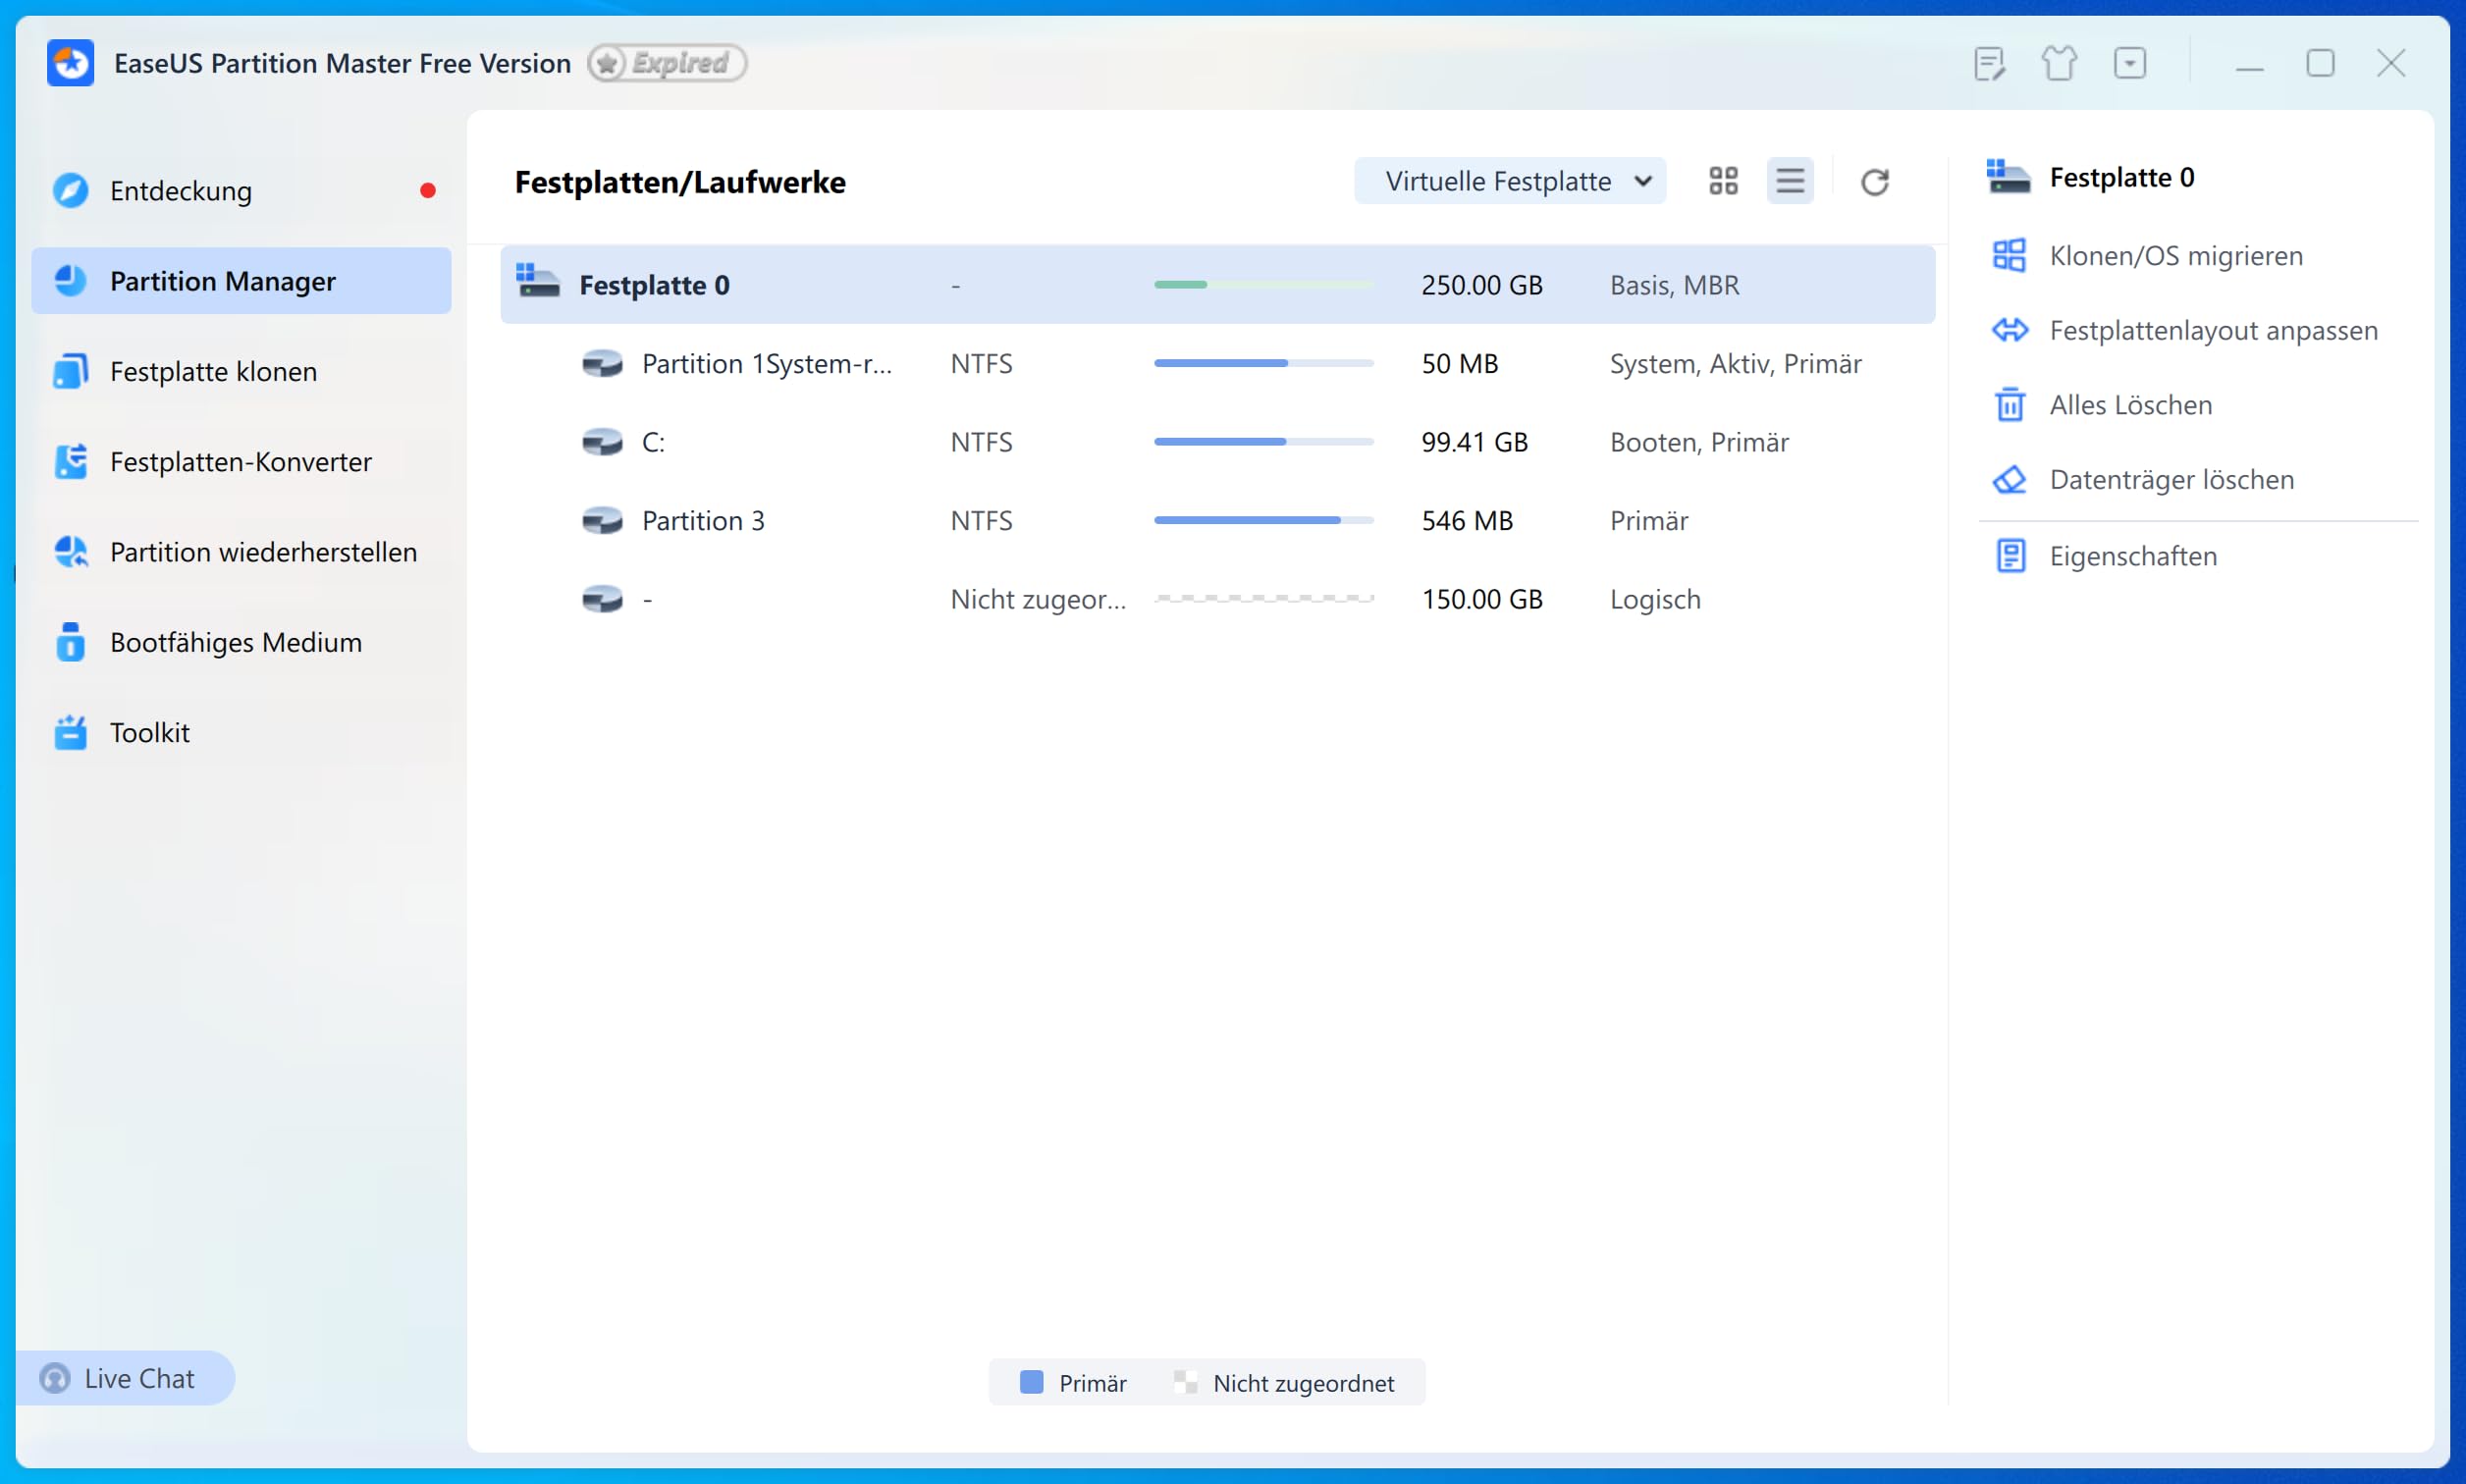This screenshot has height=1484, width=2466.
Task: Select the Partition 3 row
Action: (1218, 520)
